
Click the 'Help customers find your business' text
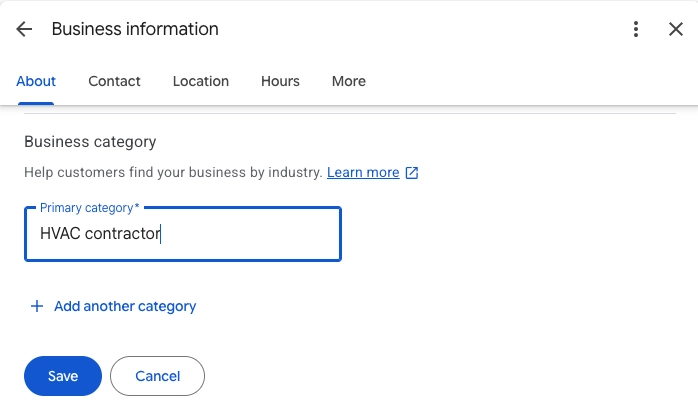173,172
